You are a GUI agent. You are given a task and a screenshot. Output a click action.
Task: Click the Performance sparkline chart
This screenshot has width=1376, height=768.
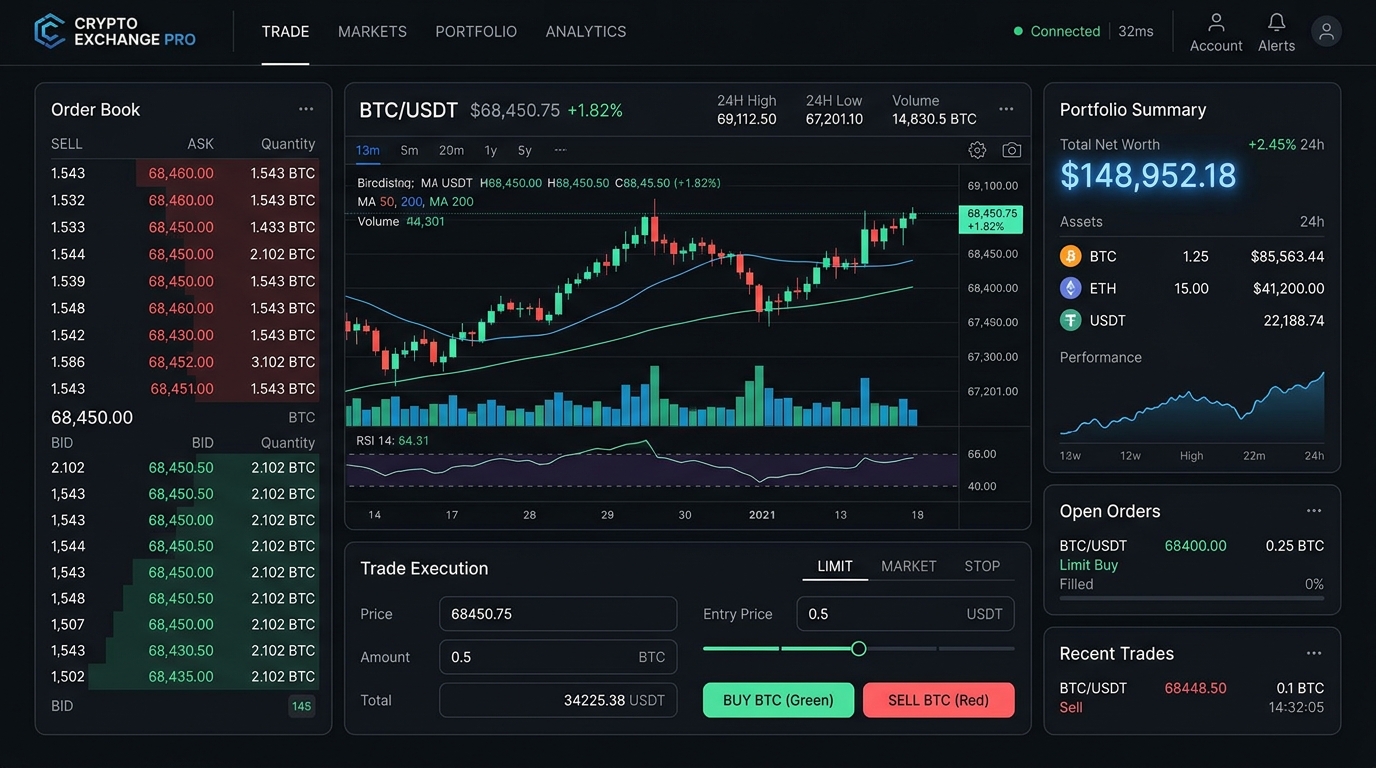coord(1192,407)
